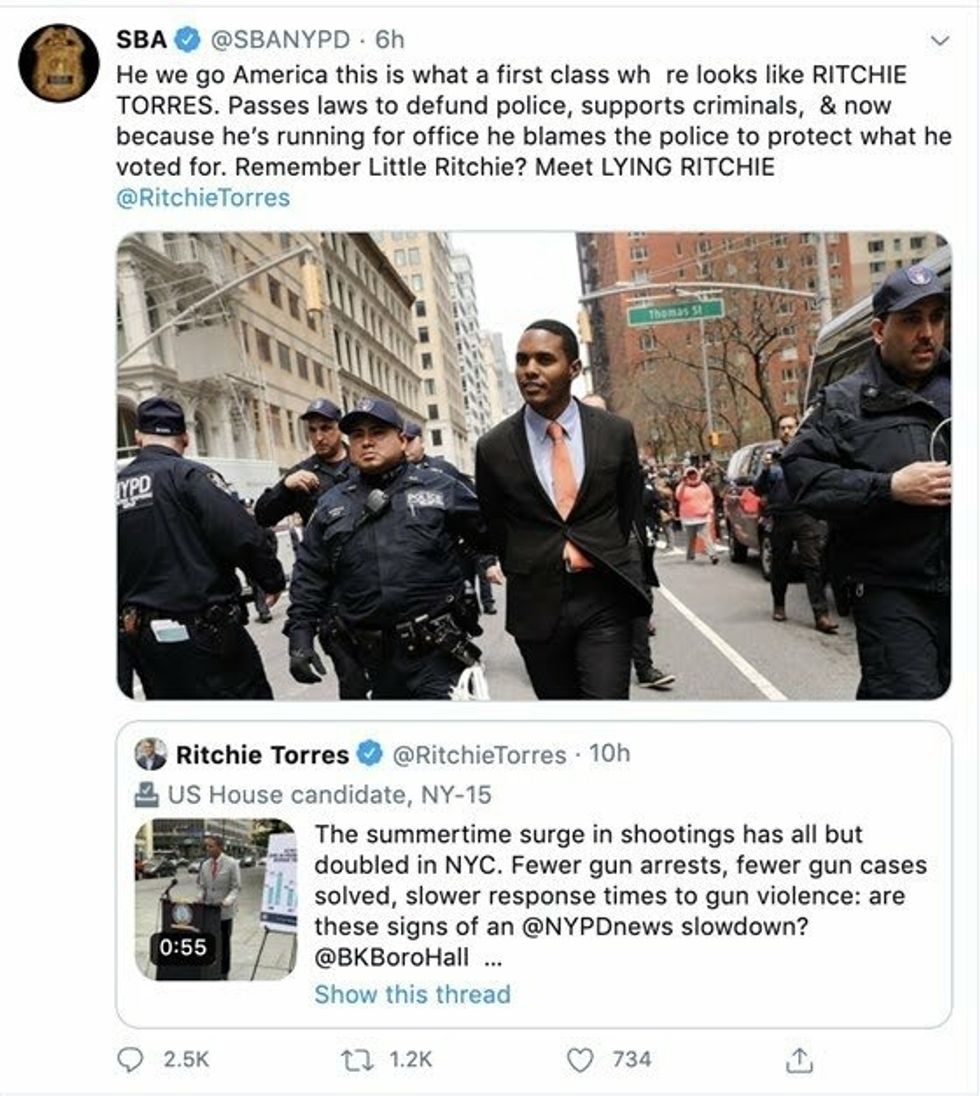The width and height of the screenshot is (980, 1096).
Task: Click Ritchie Torres' blue verified badge
Action: [x=370, y=754]
